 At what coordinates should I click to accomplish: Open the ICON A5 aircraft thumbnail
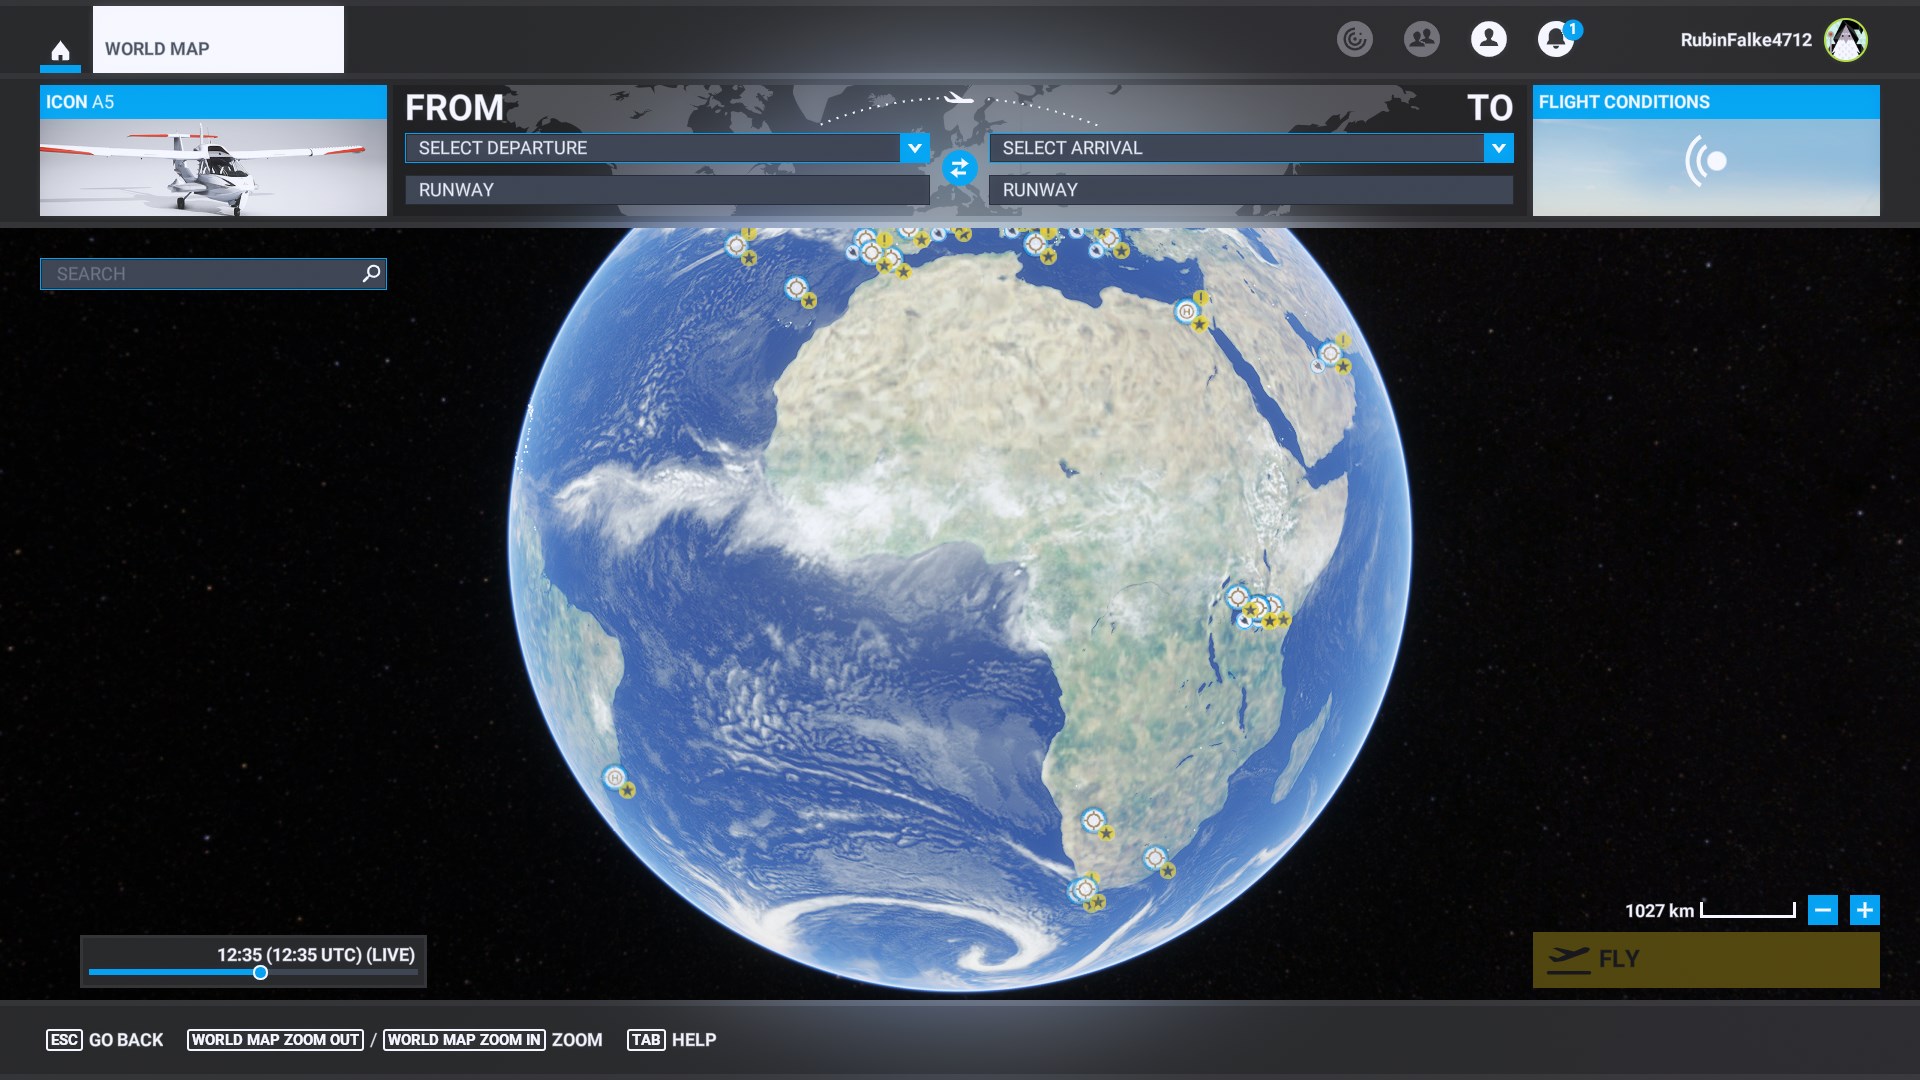click(213, 152)
